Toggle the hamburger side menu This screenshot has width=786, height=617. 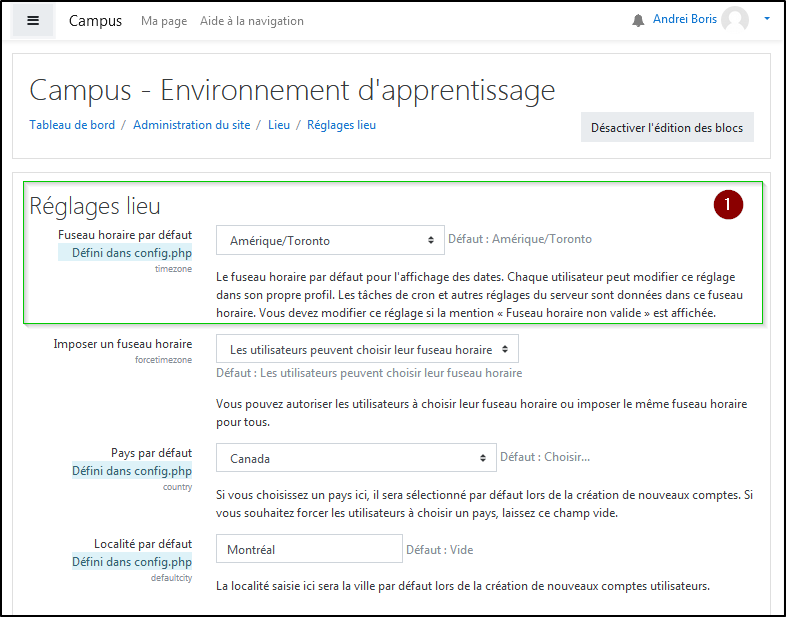pos(33,20)
